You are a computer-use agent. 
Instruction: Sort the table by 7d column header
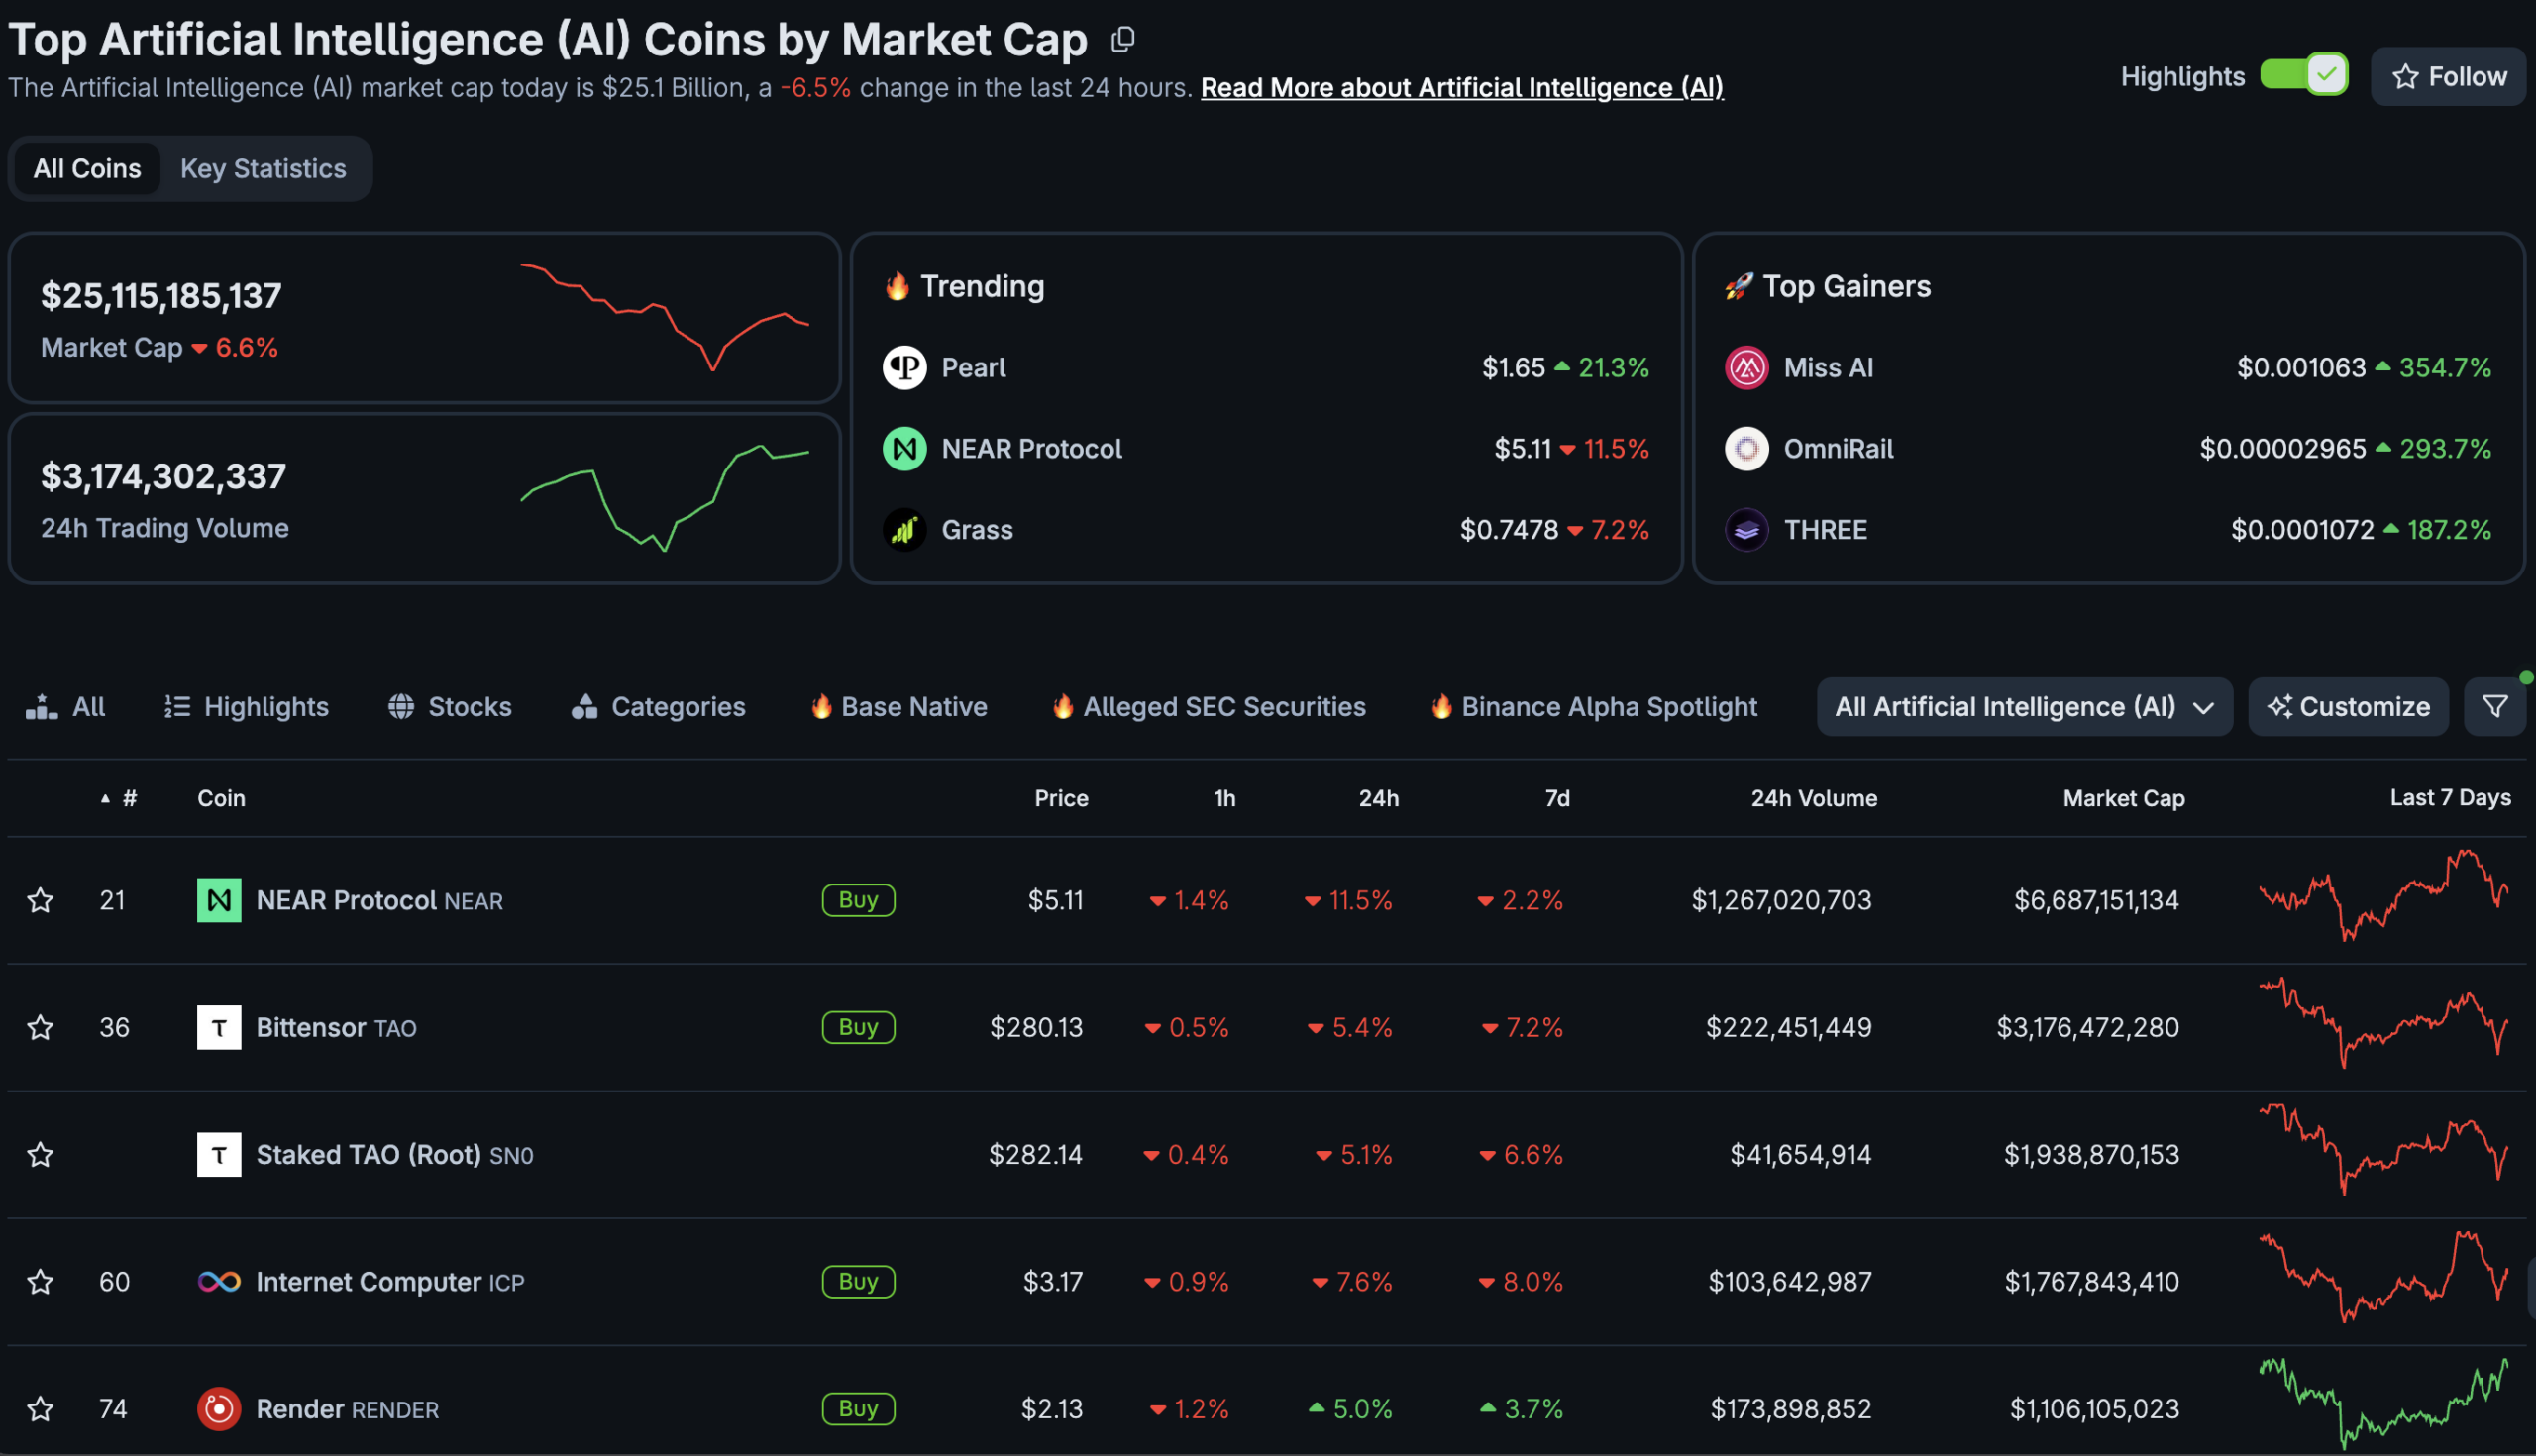tap(1557, 798)
